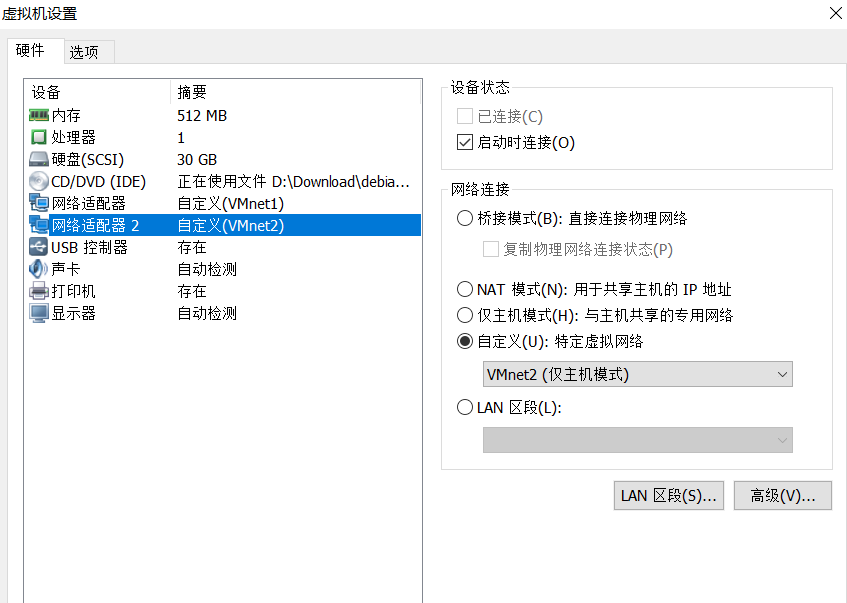
Task: Choose the NAT 模式 radio option
Action: point(464,290)
